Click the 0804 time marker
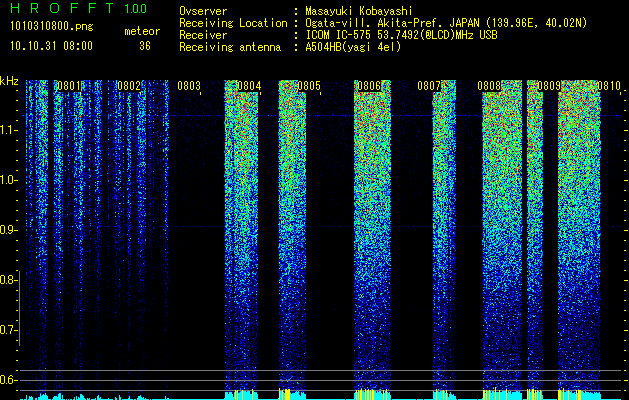The width and height of the screenshot is (629, 400). click(x=249, y=86)
